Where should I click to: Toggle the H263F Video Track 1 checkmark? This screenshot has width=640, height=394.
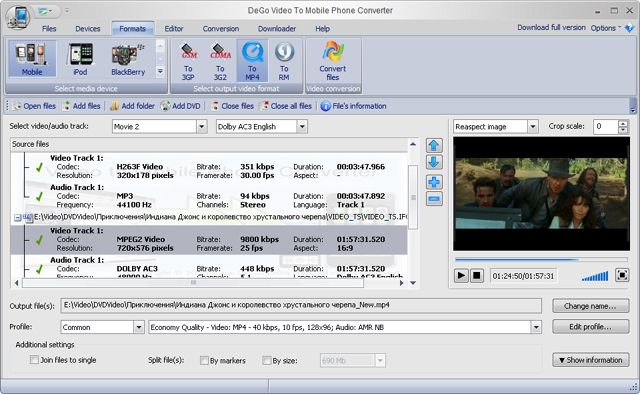pyautogui.click(x=39, y=167)
